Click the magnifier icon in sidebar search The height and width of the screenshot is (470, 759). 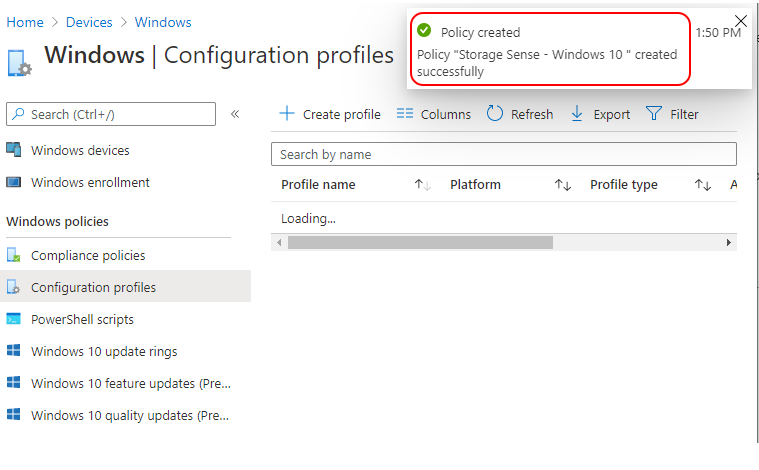point(18,114)
